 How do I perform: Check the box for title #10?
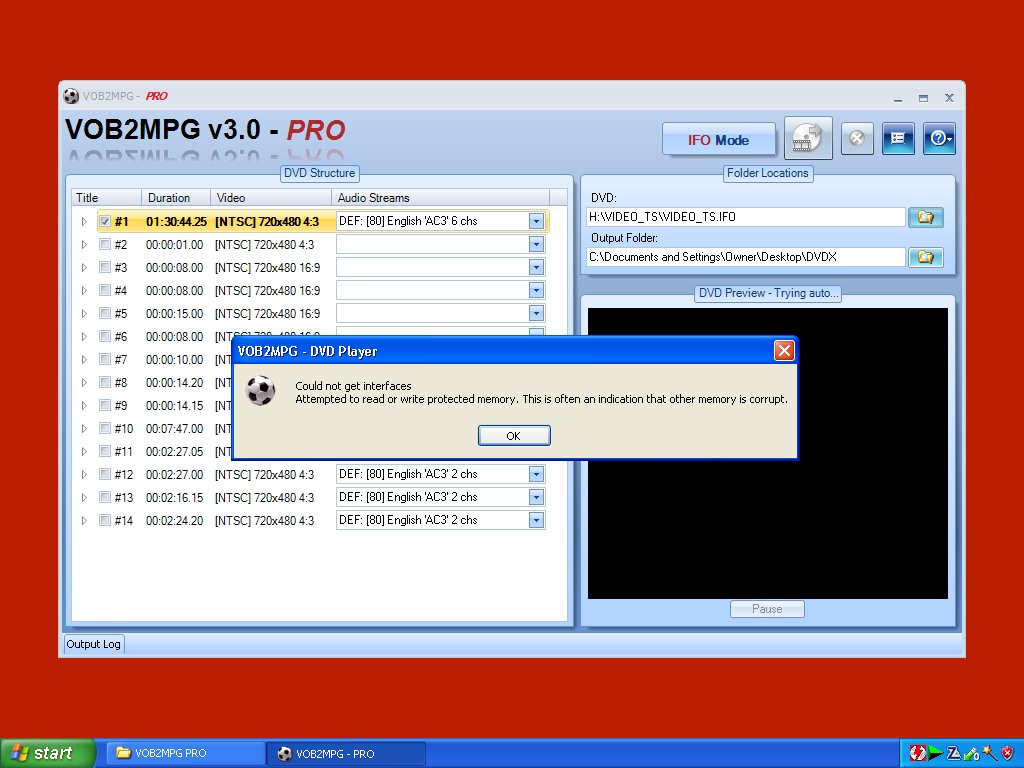[104, 428]
